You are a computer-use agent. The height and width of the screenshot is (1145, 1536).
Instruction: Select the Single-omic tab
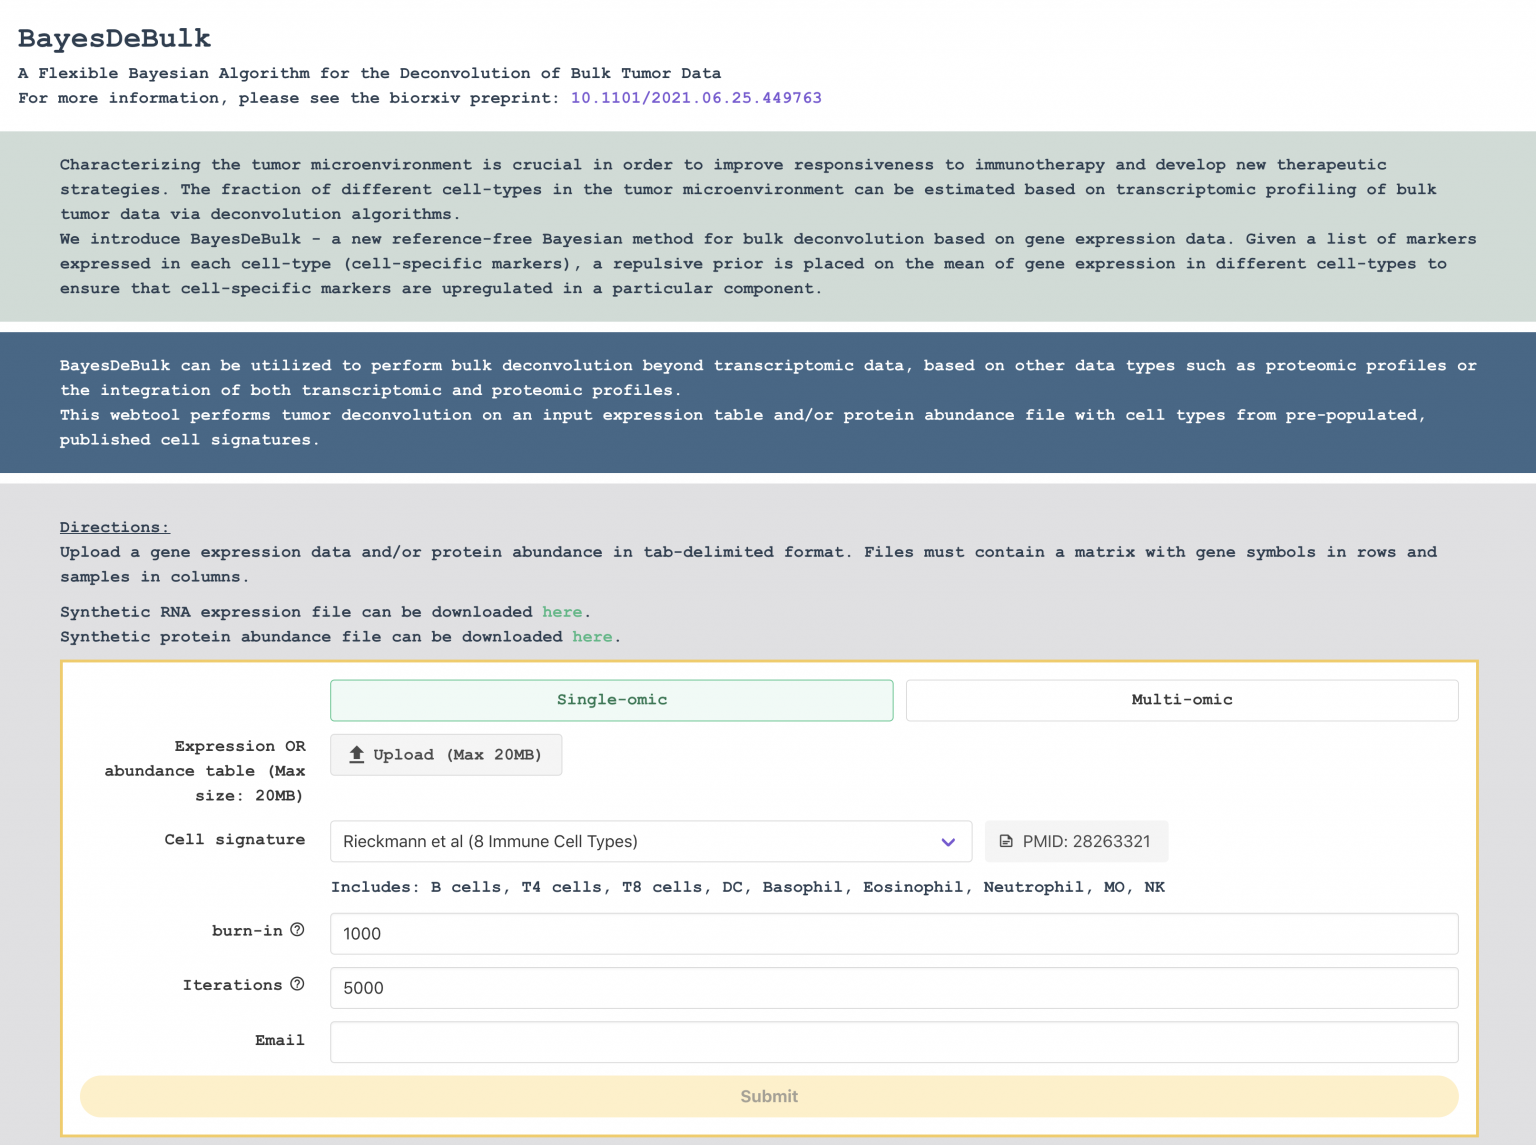611,700
